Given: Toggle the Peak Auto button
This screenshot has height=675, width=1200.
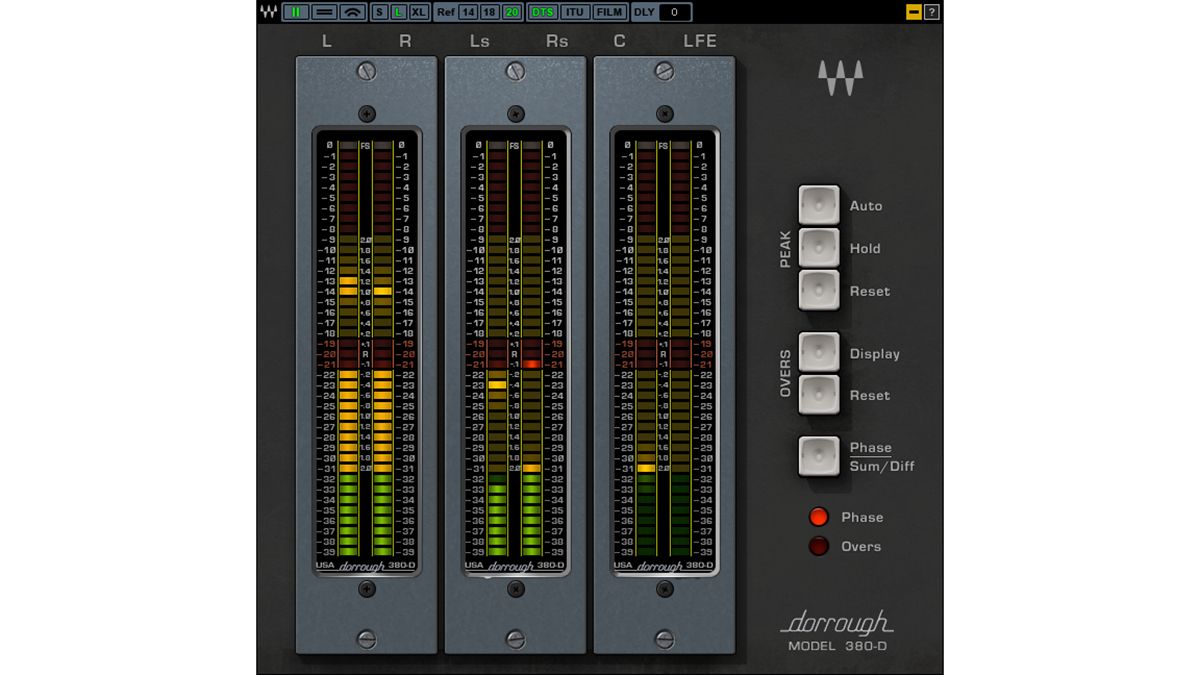Looking at the screenshot, I should point(819,205).
